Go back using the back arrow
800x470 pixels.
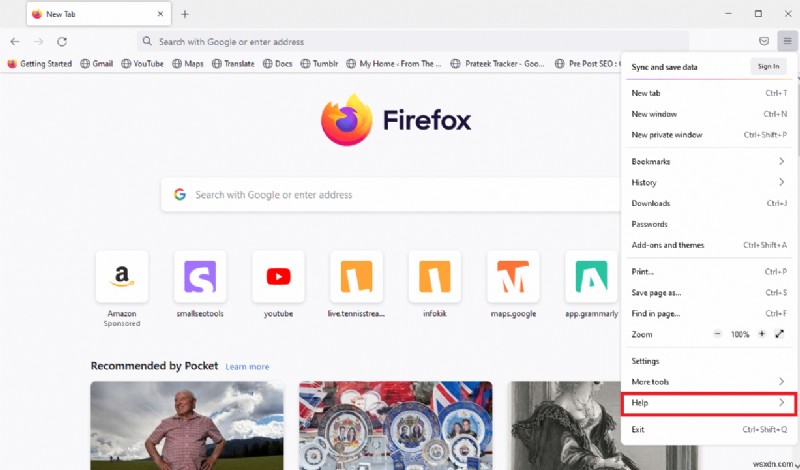[15, 41]
